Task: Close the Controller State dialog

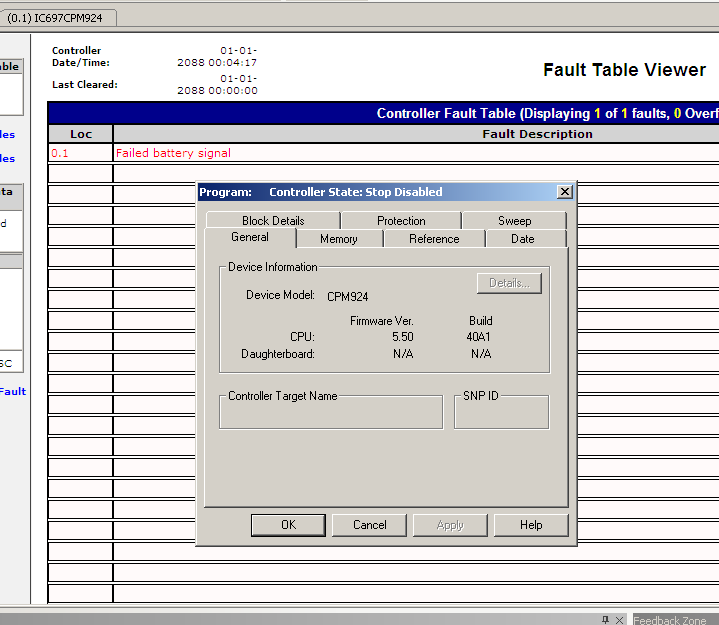Action: 564,192
